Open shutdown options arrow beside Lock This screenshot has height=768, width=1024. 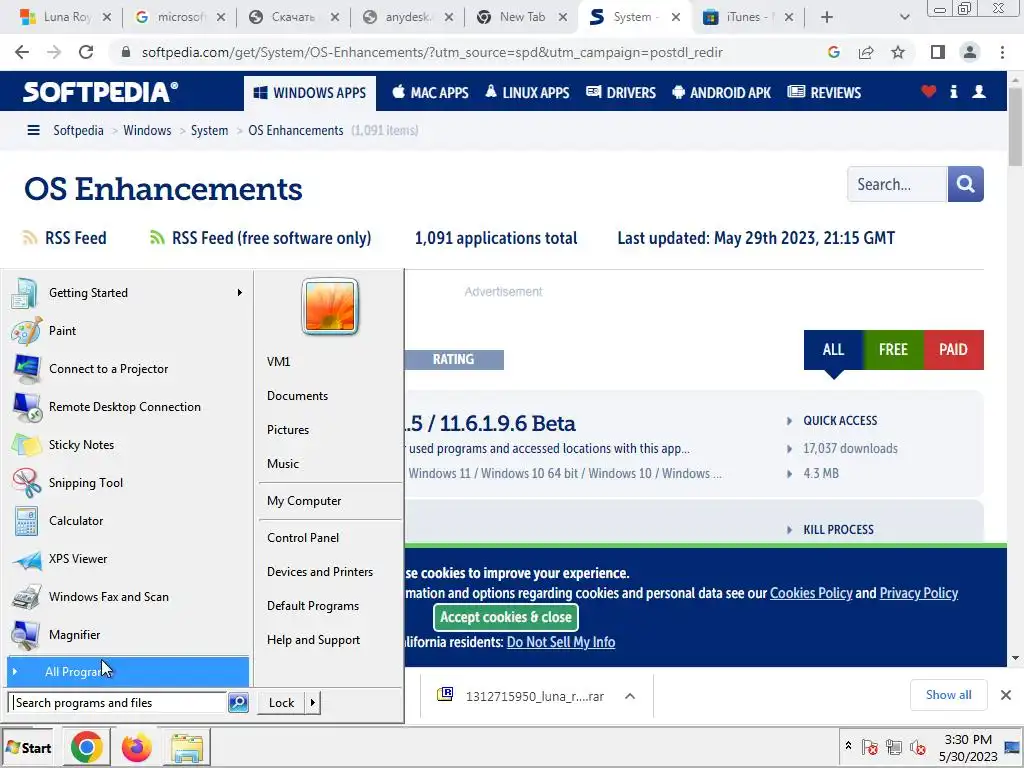pos(313,703)
